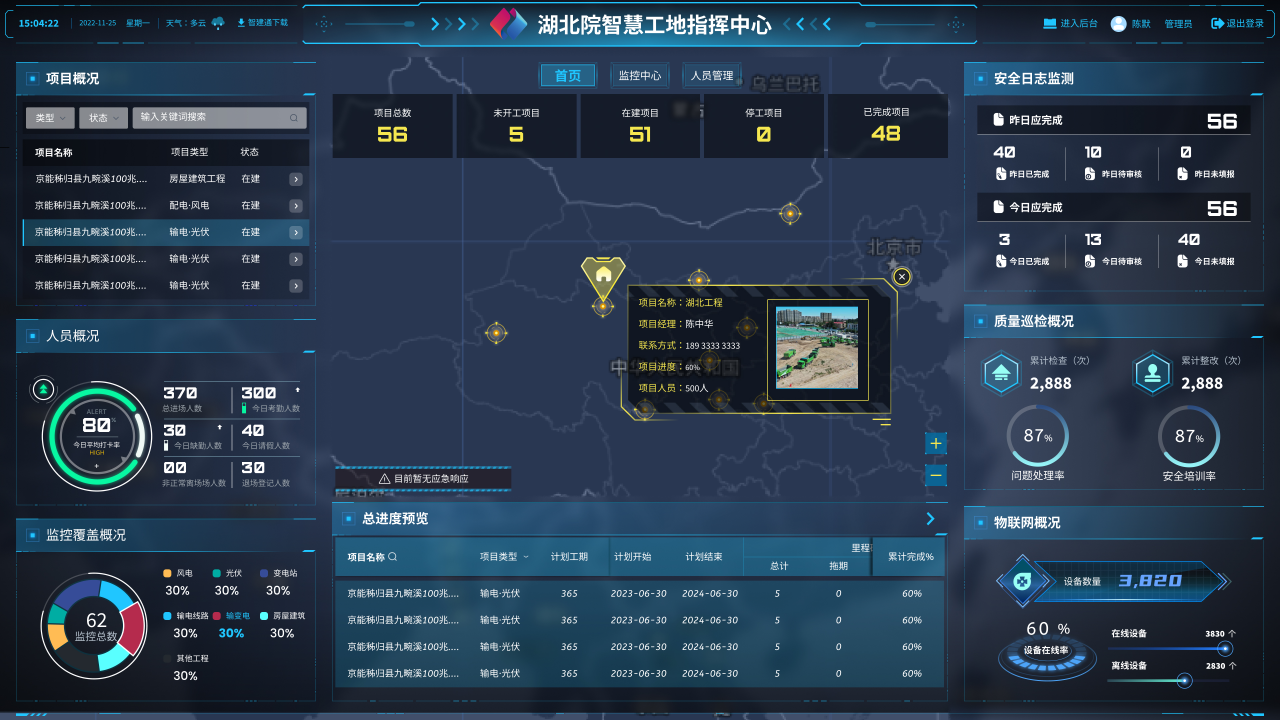Zoom in the map with plus button
The height and width of the screenshot is (720, 1280).
(936, 443)
